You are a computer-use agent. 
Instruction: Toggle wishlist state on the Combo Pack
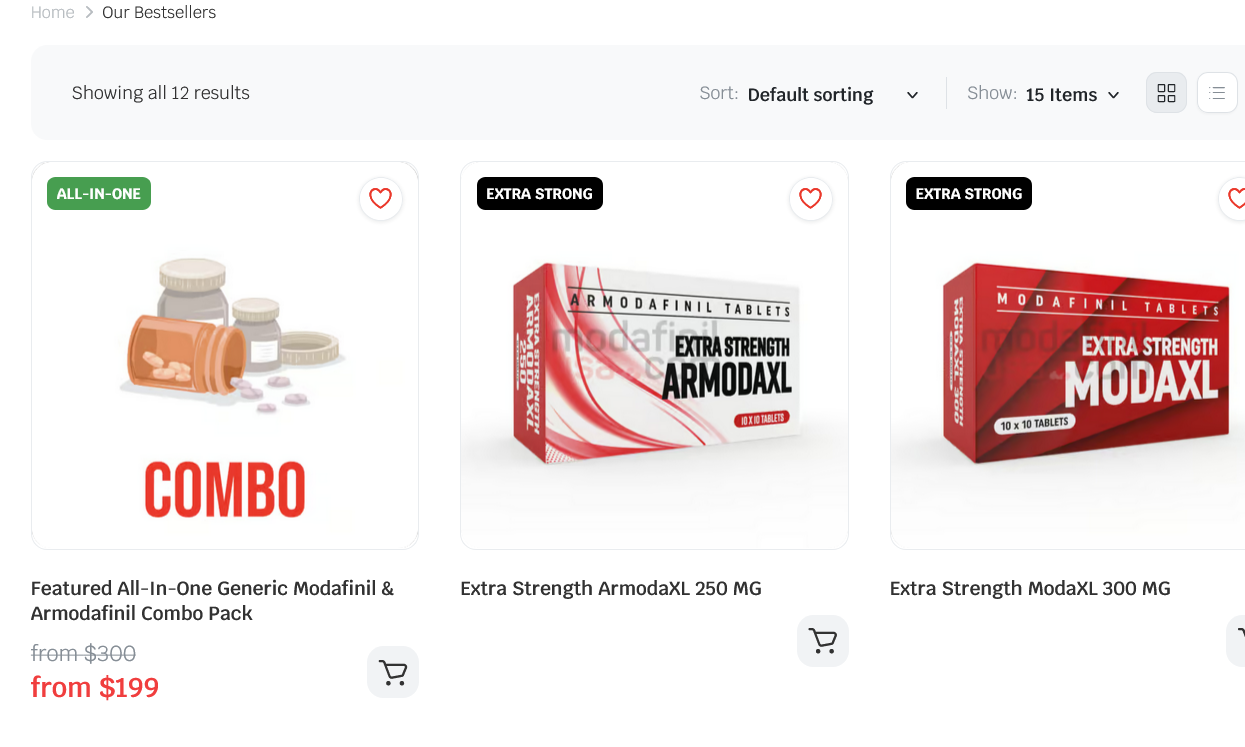(380, 199)
